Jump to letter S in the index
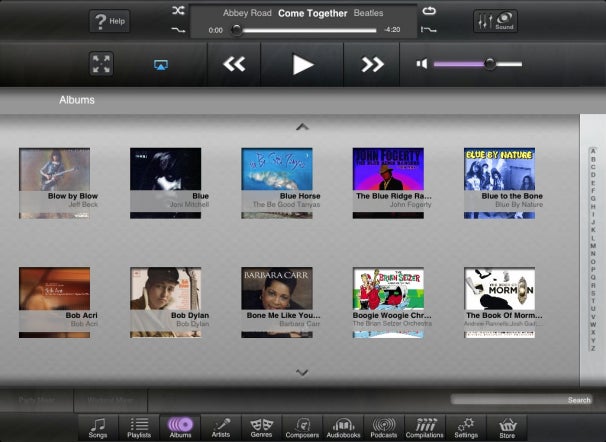Image resolution: width=606 pixels, height=442 pixels. 593,293
